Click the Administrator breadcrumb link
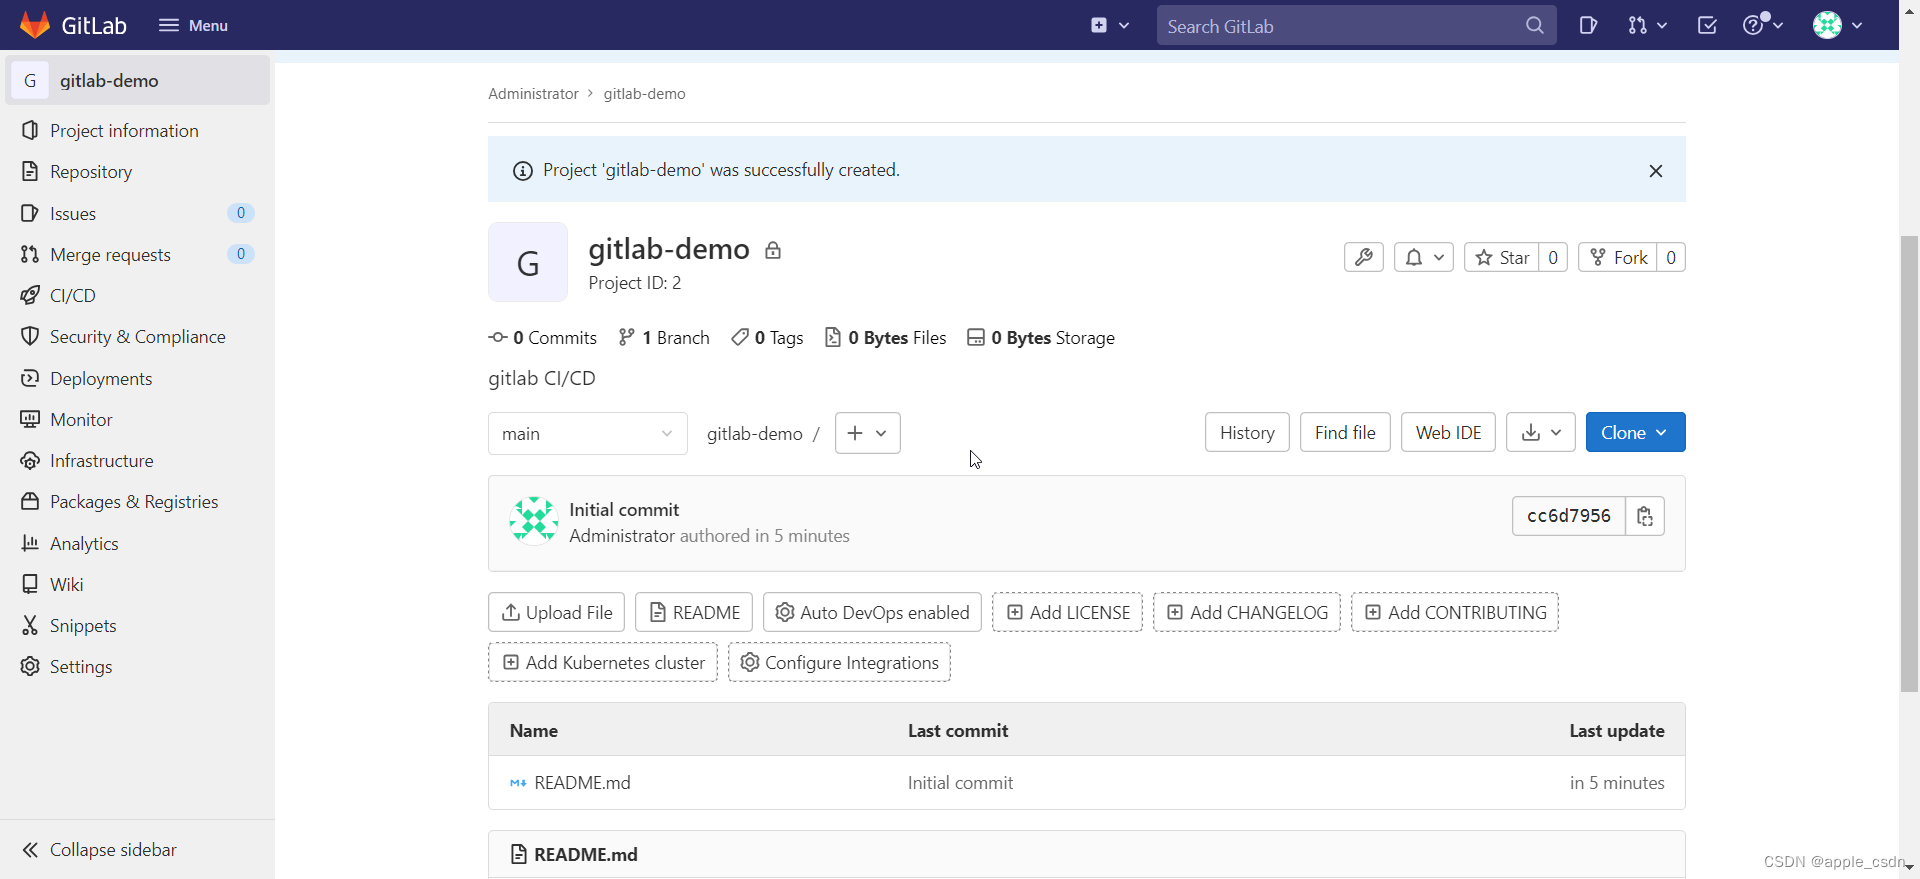This screenshot has height=879, width=1920. [x=533, y=94]
